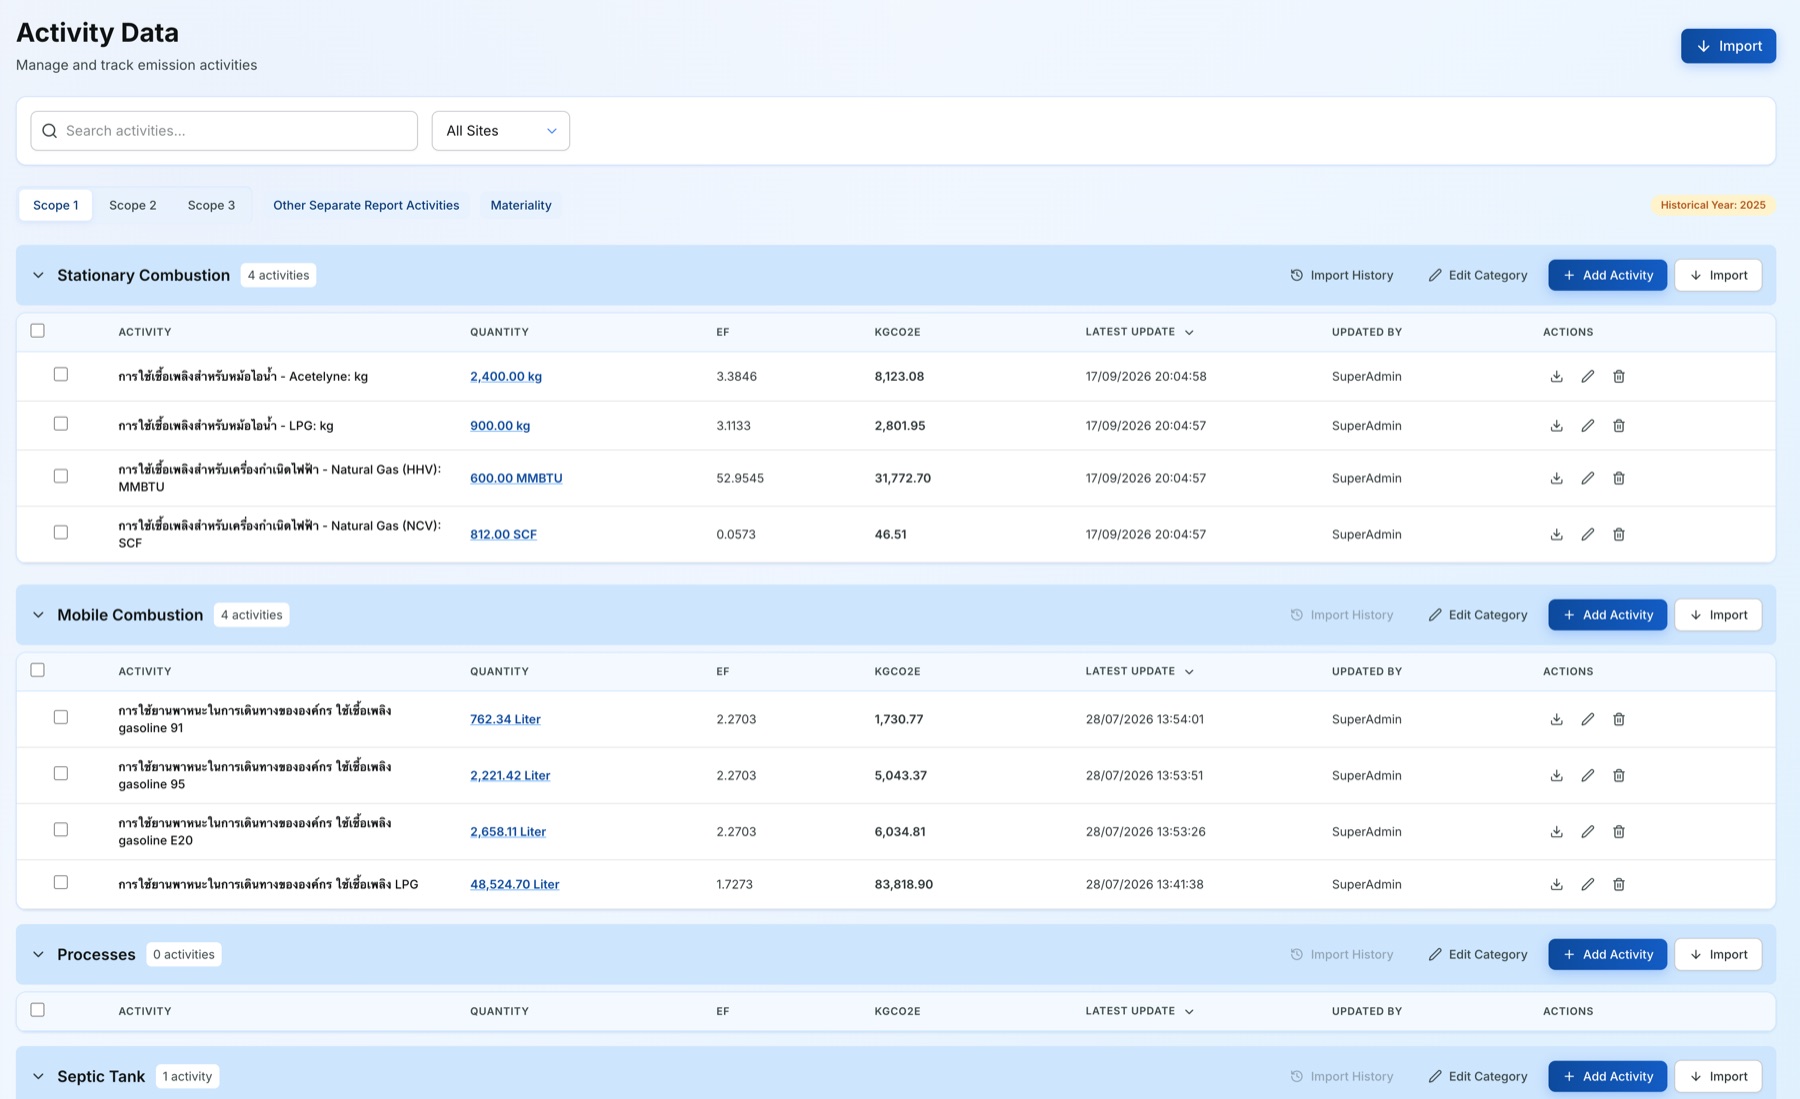The image size is (1800, 1099).
Task: Collapse the Mobile Combustion section
Action: coord(38,615)
